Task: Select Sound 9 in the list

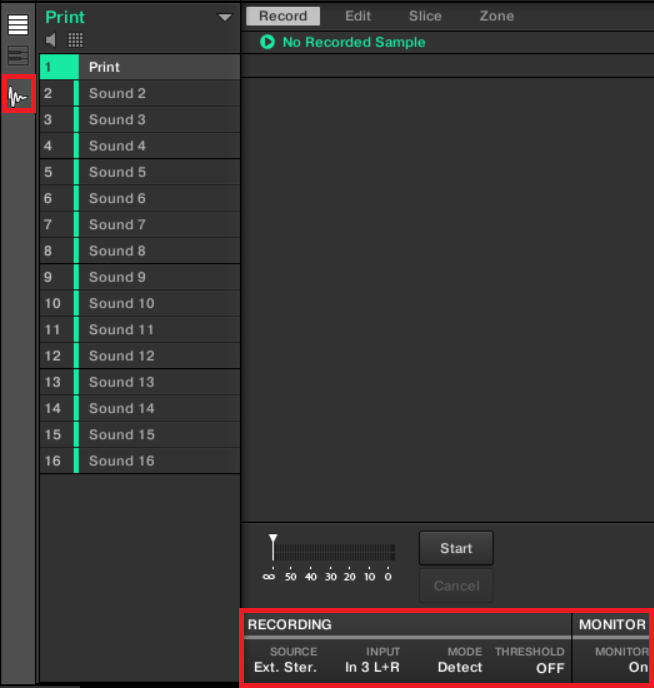Action: pos(140,277)
